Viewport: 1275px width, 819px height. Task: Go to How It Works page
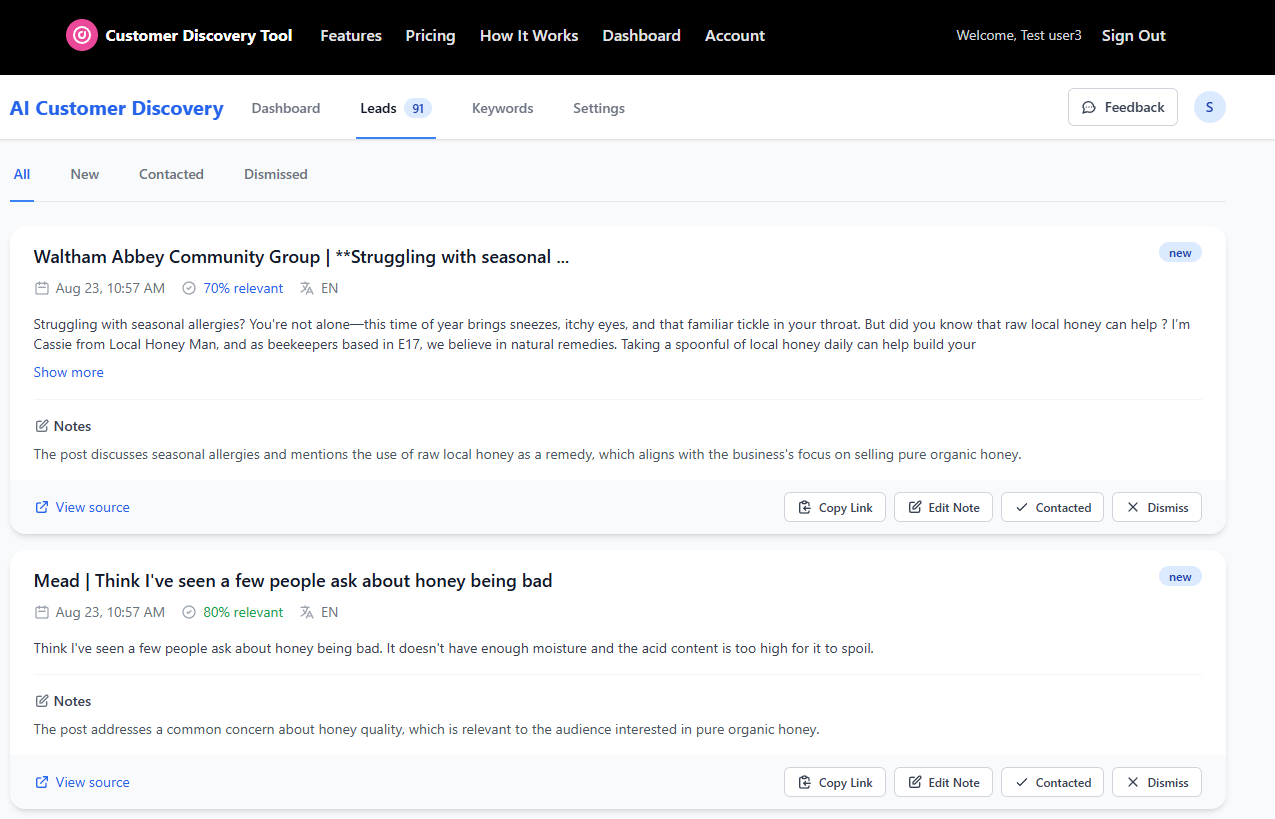point(529,36)
